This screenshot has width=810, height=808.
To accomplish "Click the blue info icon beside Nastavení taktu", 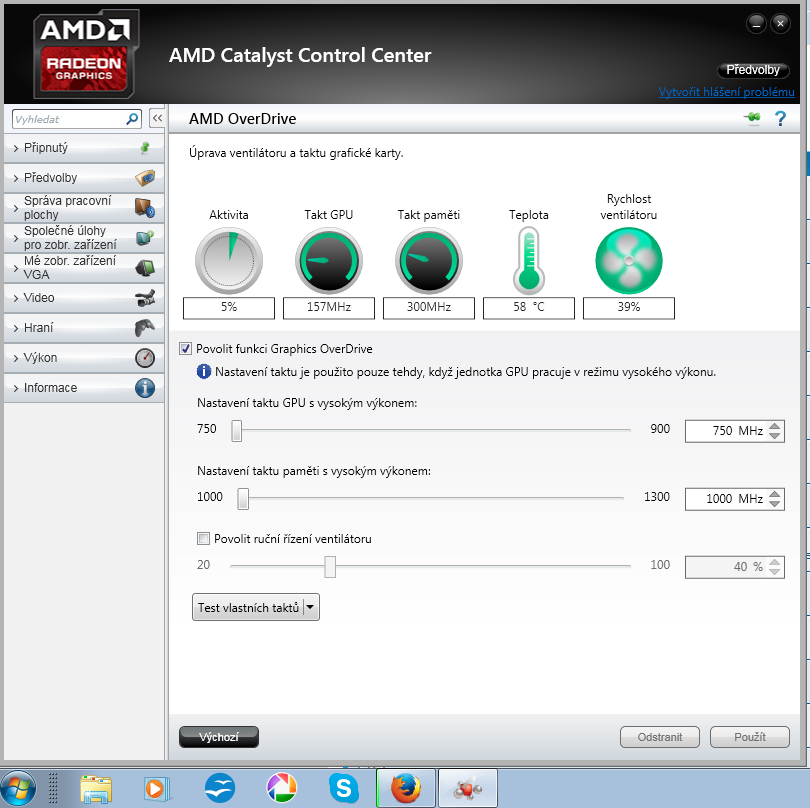I will tap(204, 371).
